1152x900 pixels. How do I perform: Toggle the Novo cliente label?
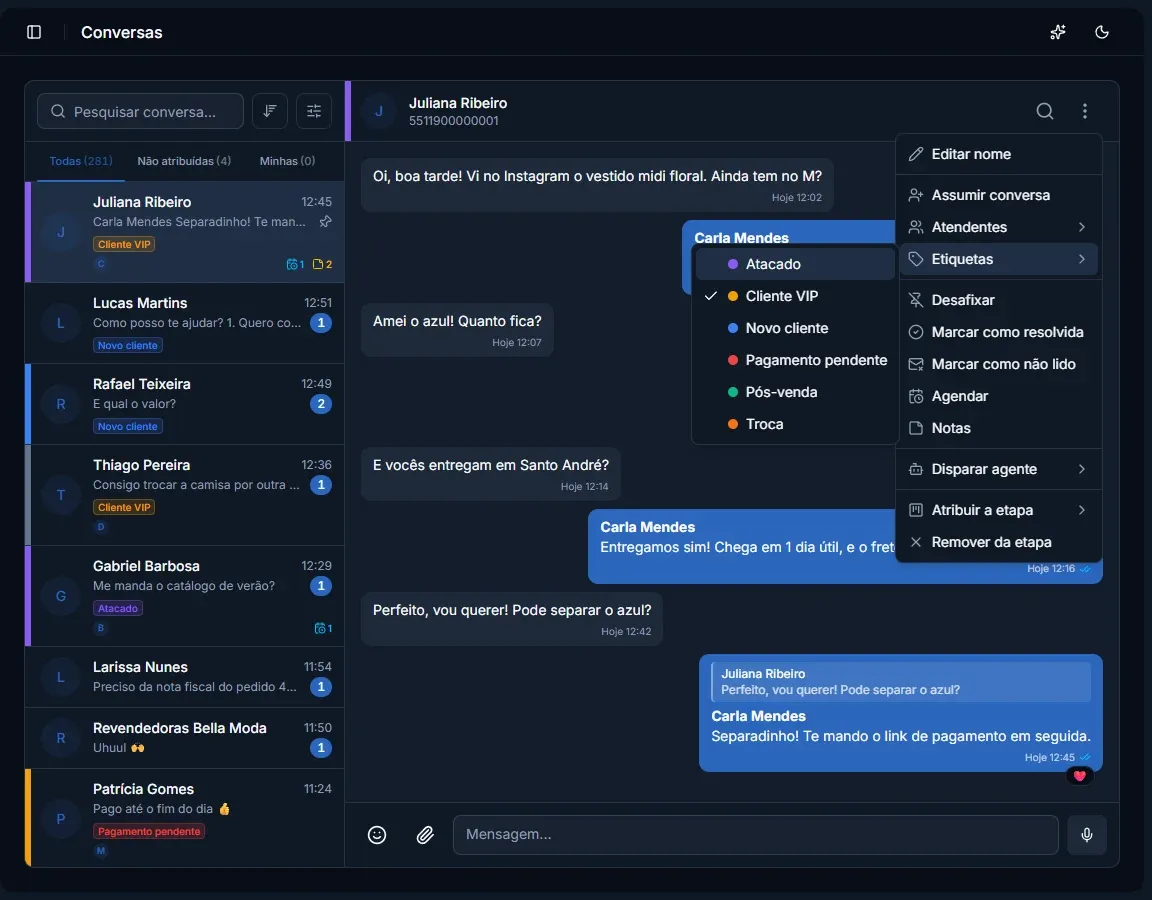(x=795, y=328)
